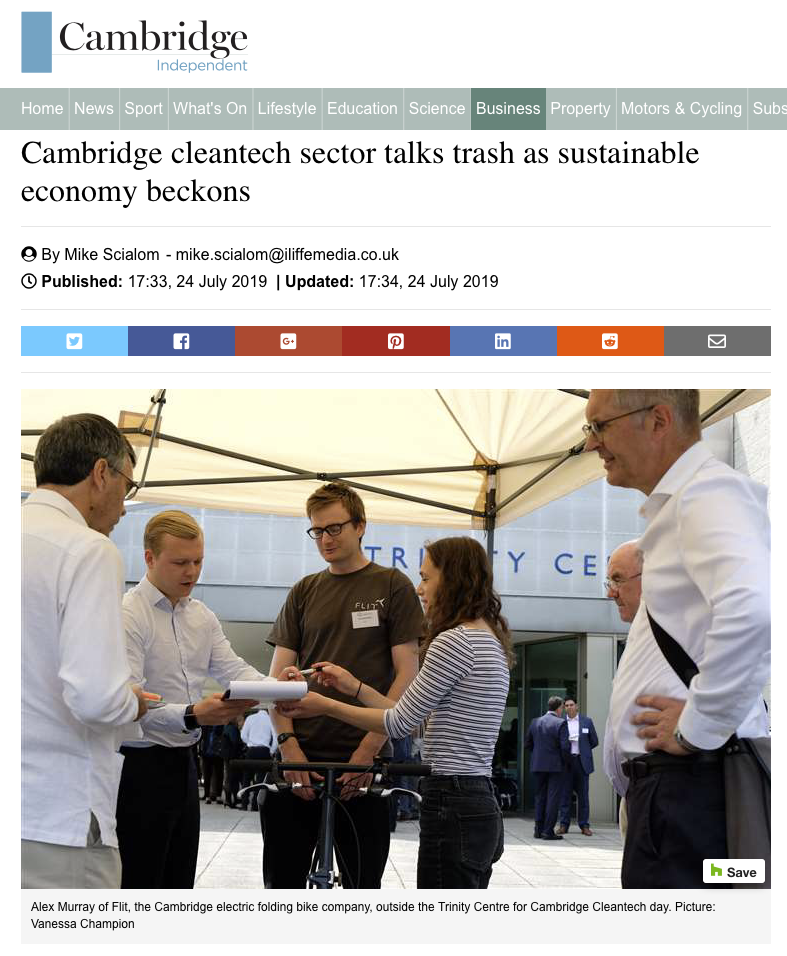Send article by email icon
Screen dimensions: 787x956
pos(718,341)
